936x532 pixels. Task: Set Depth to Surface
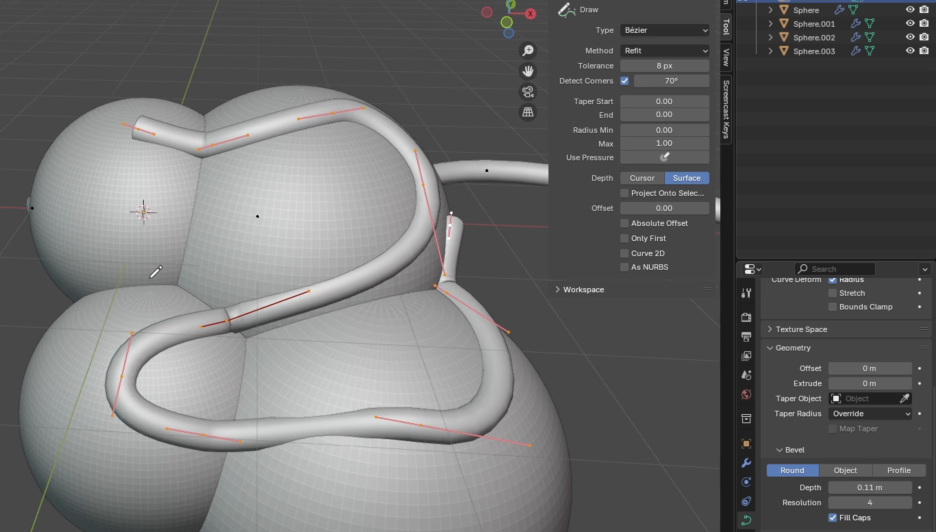click(686, 178)
